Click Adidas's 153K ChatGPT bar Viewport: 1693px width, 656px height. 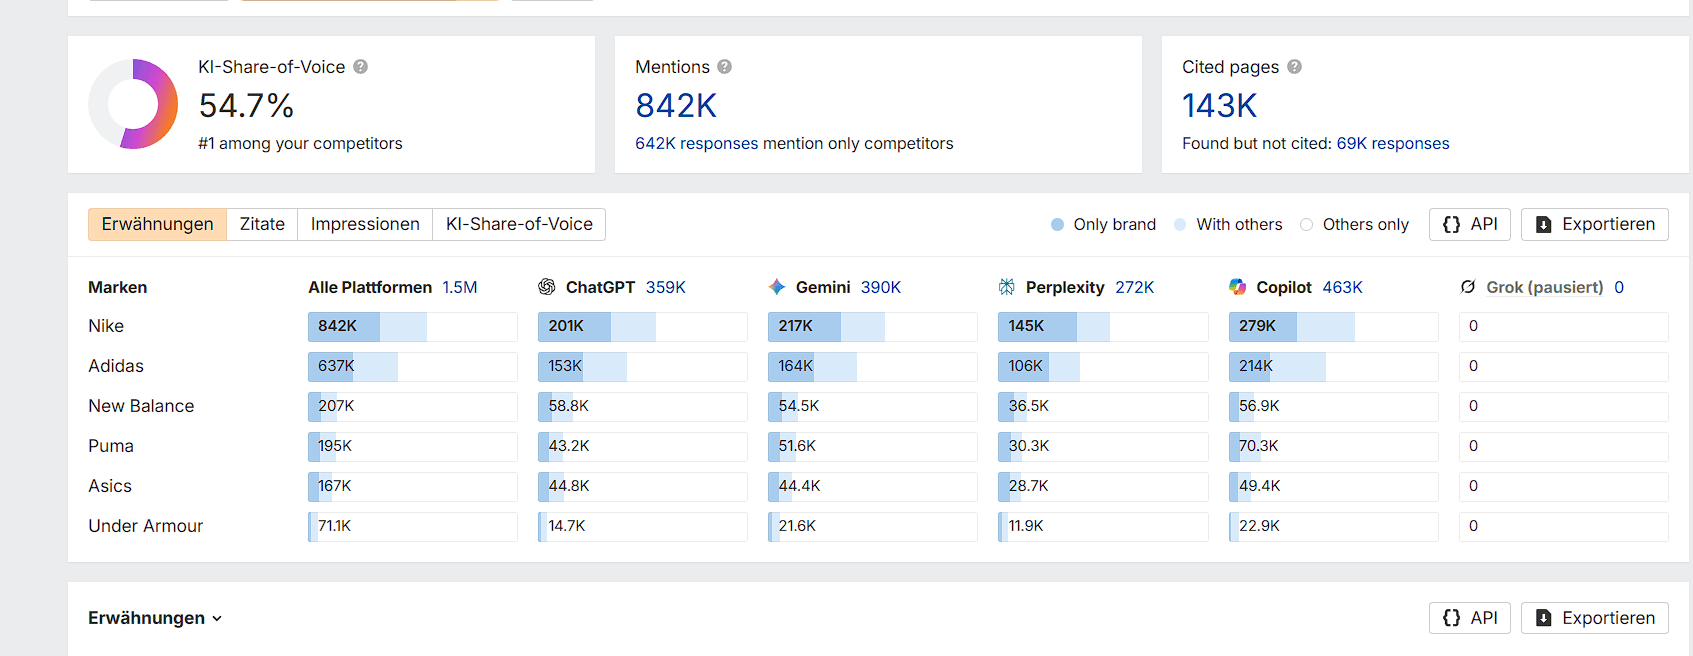pos(643,367)
